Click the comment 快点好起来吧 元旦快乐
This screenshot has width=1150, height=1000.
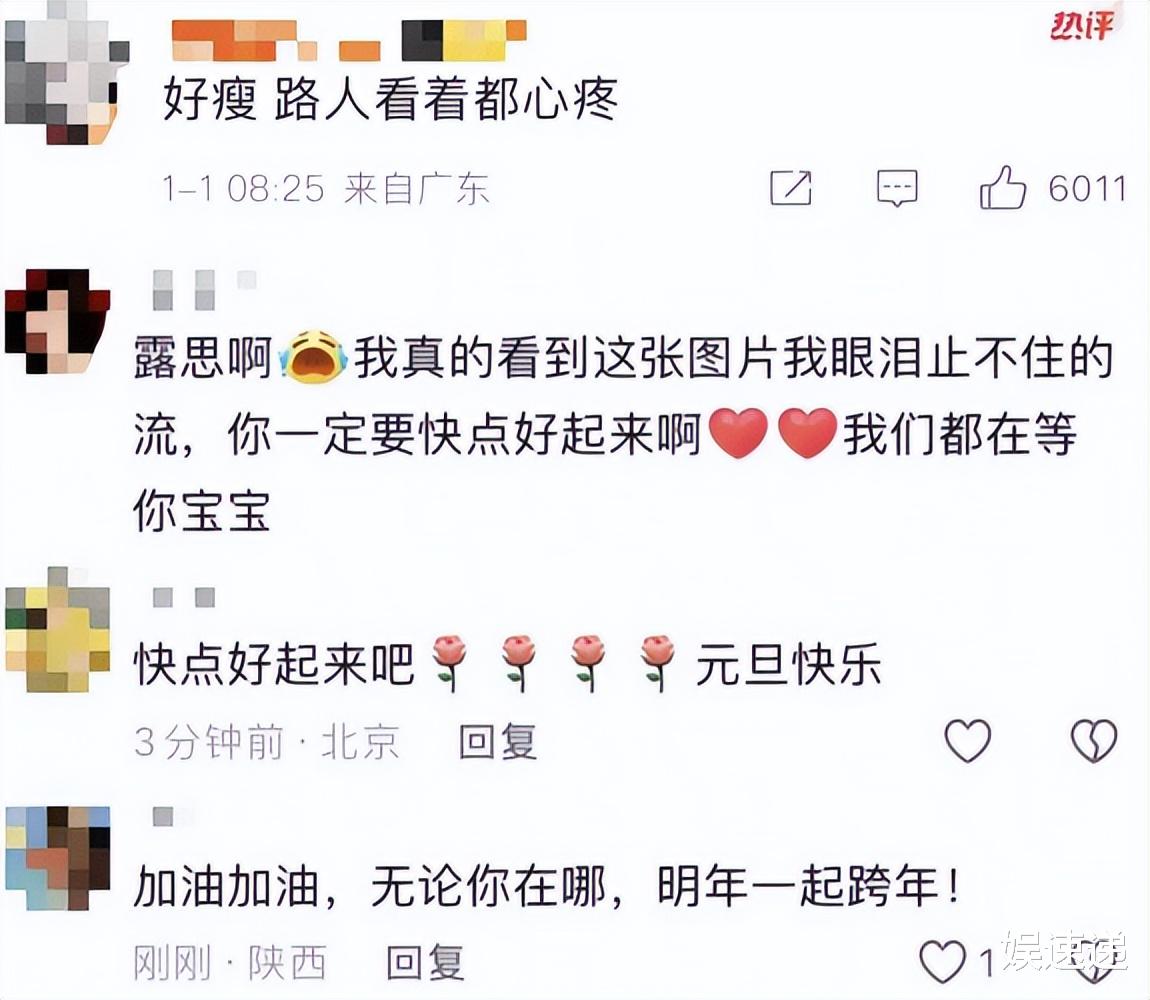coord(507,665)
